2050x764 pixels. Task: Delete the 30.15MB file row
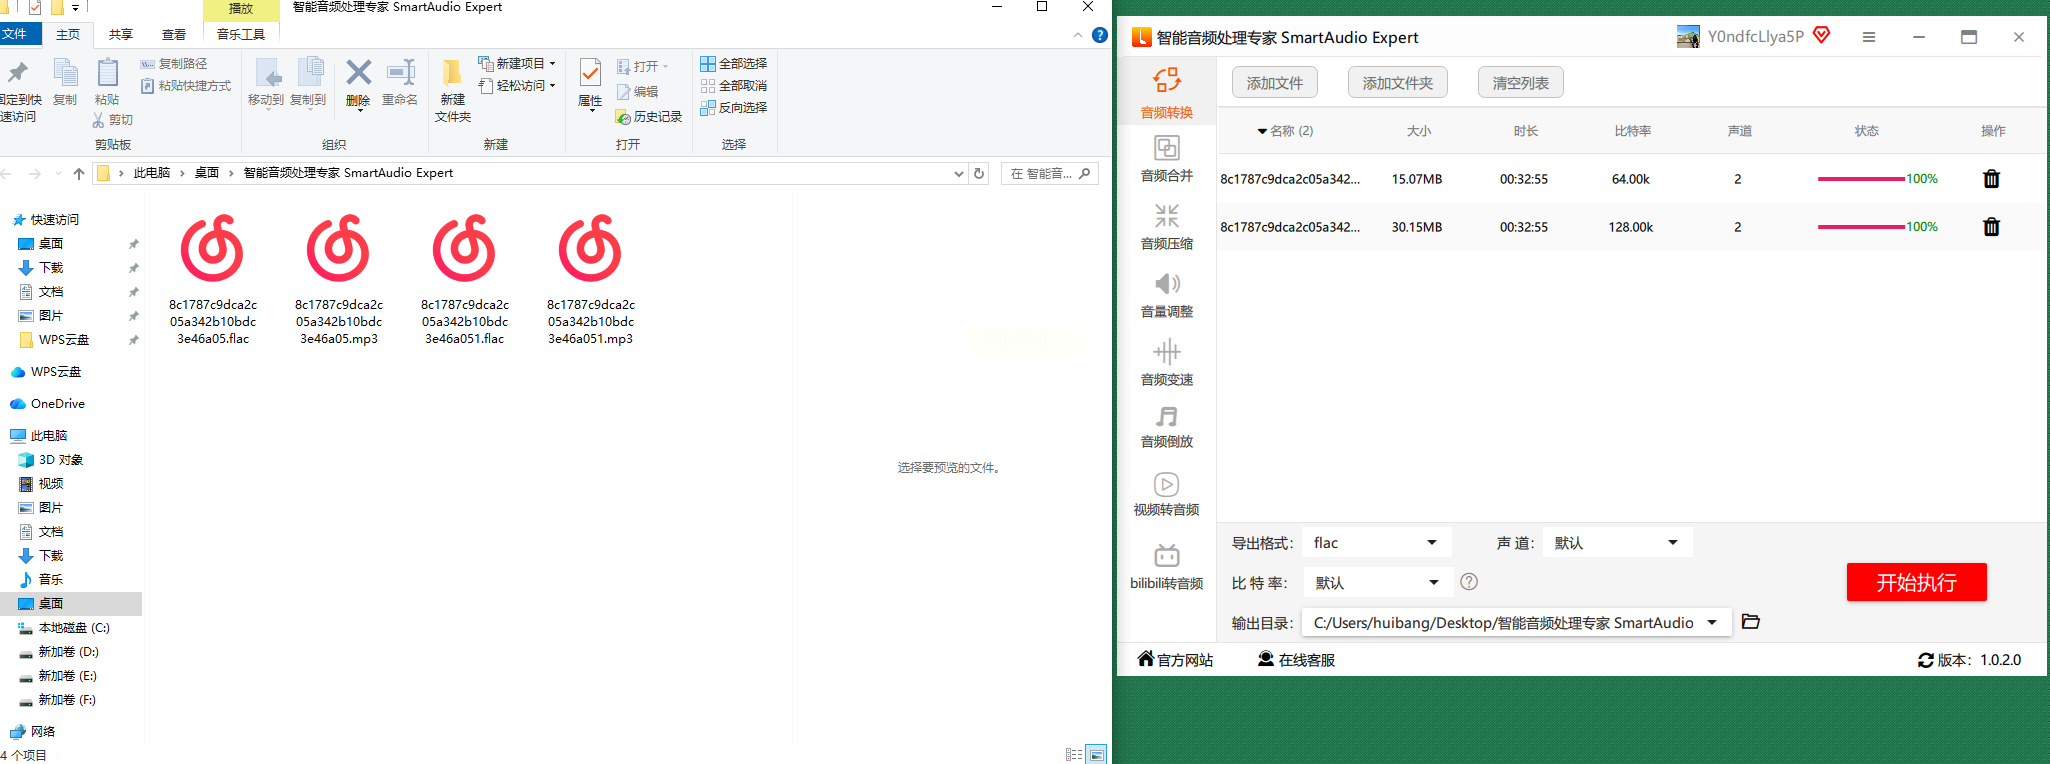pyautogui.click(x=1991, y=227)
